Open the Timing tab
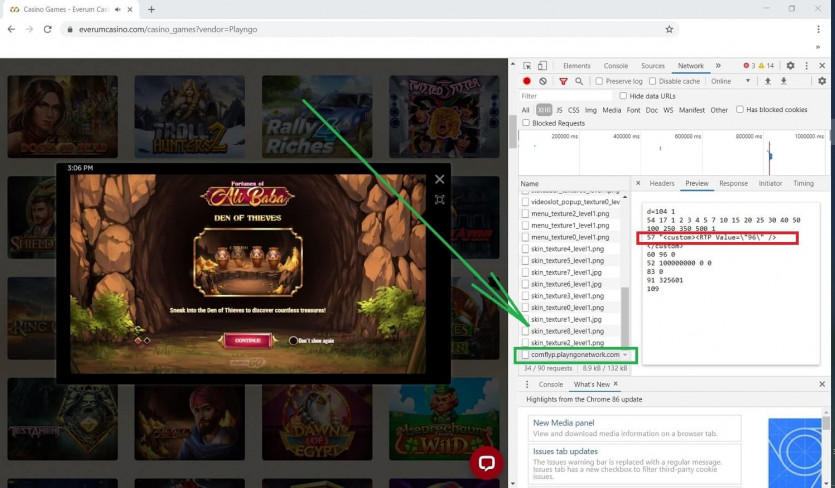 click(804, 183)
